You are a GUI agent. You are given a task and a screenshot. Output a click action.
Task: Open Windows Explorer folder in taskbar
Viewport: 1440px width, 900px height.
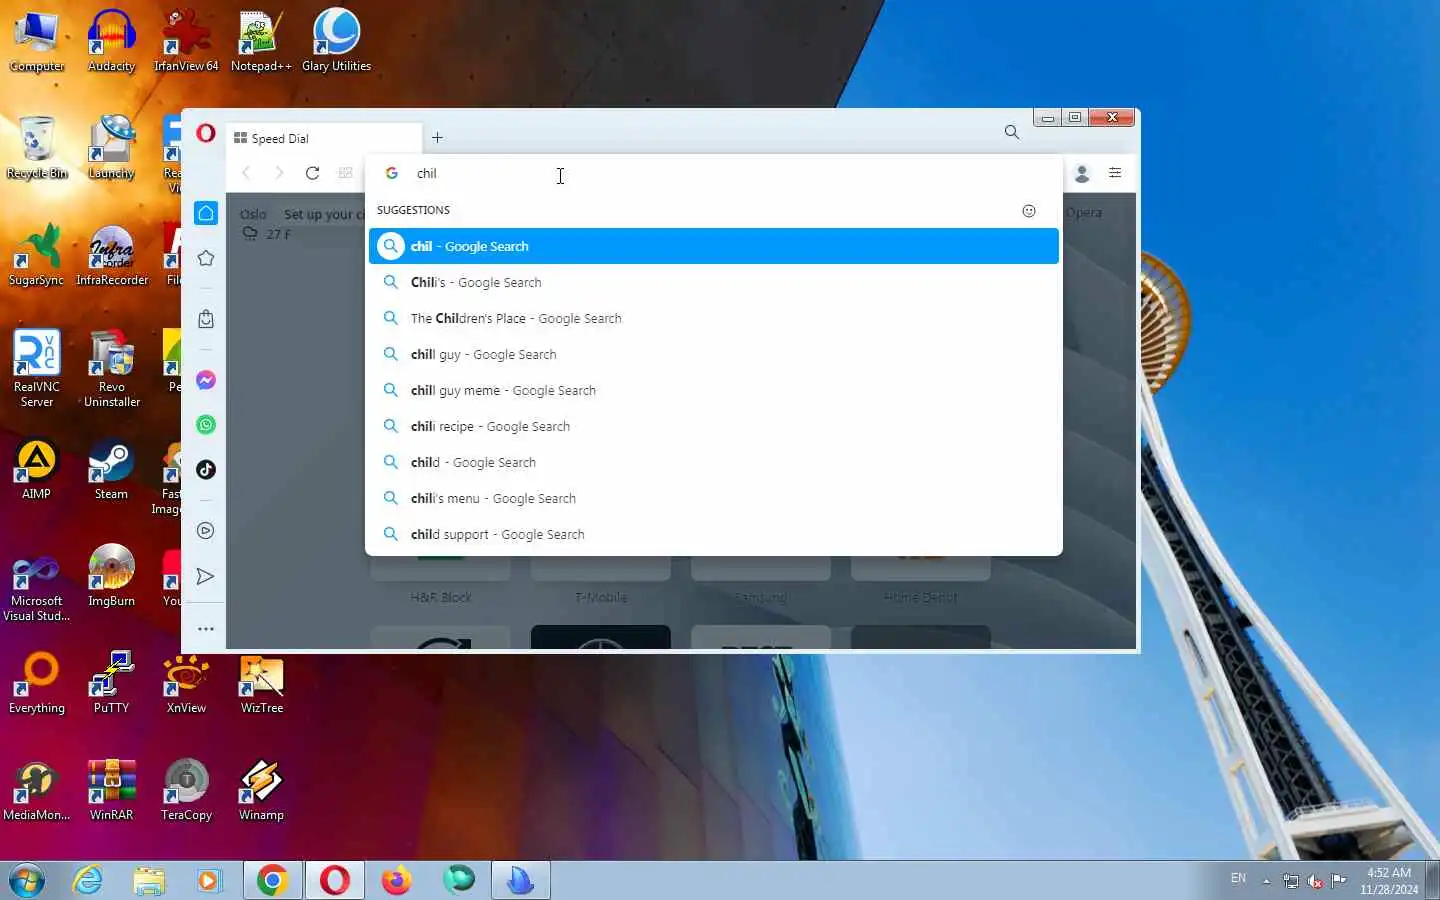point(149,880)
